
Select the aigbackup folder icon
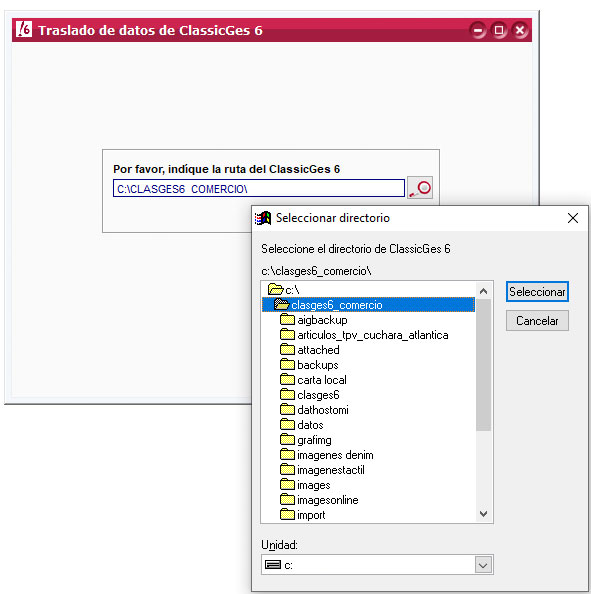(x=287, y=319)
